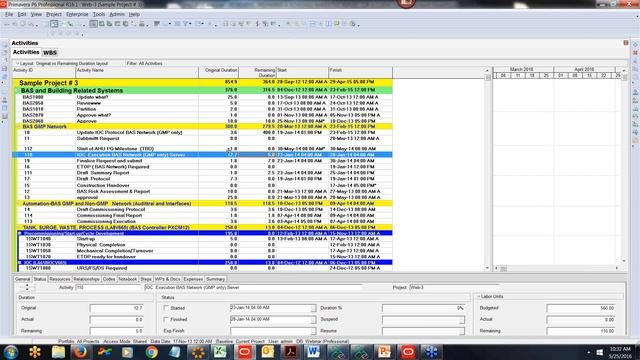The height and width of the screenshot is (360, 640).
Task: Select the 'BAS Risk Assessment & Report' row
Action: pos(202,191)
